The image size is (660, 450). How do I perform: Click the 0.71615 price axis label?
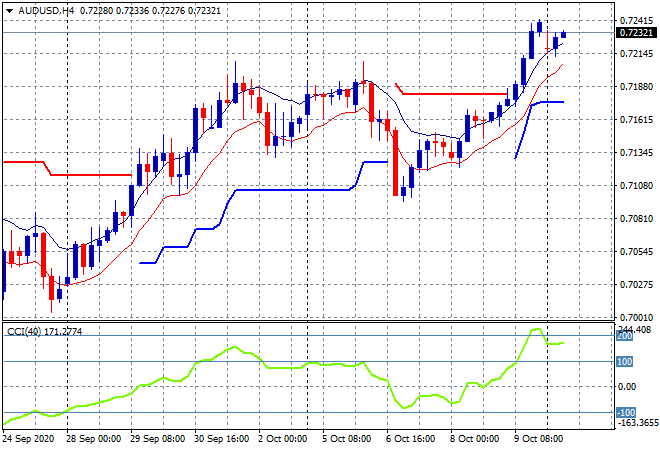click(x=636, y=120)
